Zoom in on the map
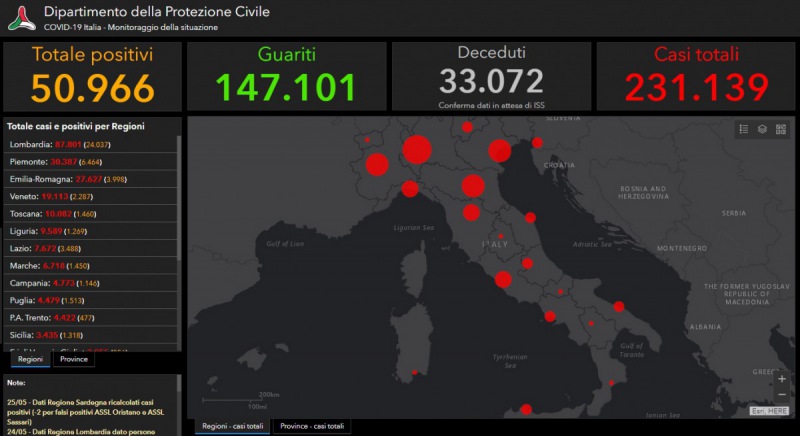800x436 pixels. coord(782,378)
